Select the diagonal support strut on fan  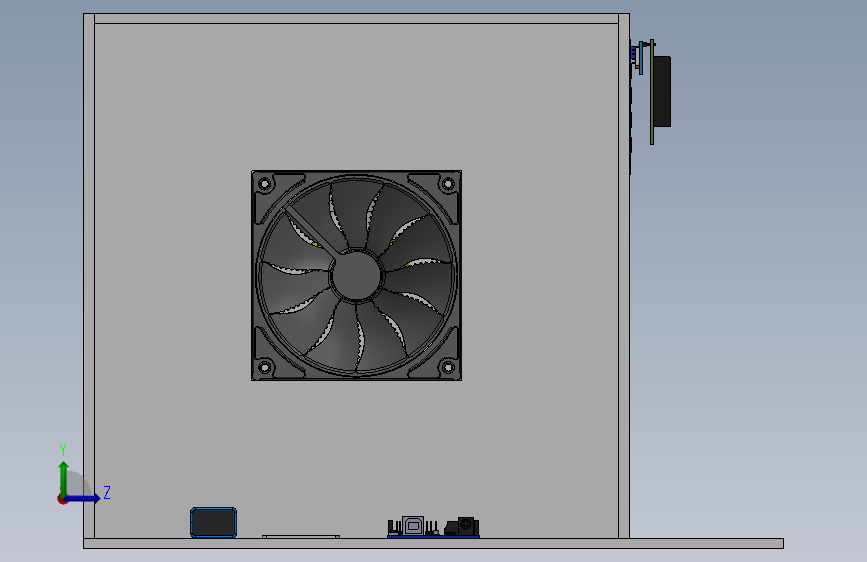click(312, 231)
